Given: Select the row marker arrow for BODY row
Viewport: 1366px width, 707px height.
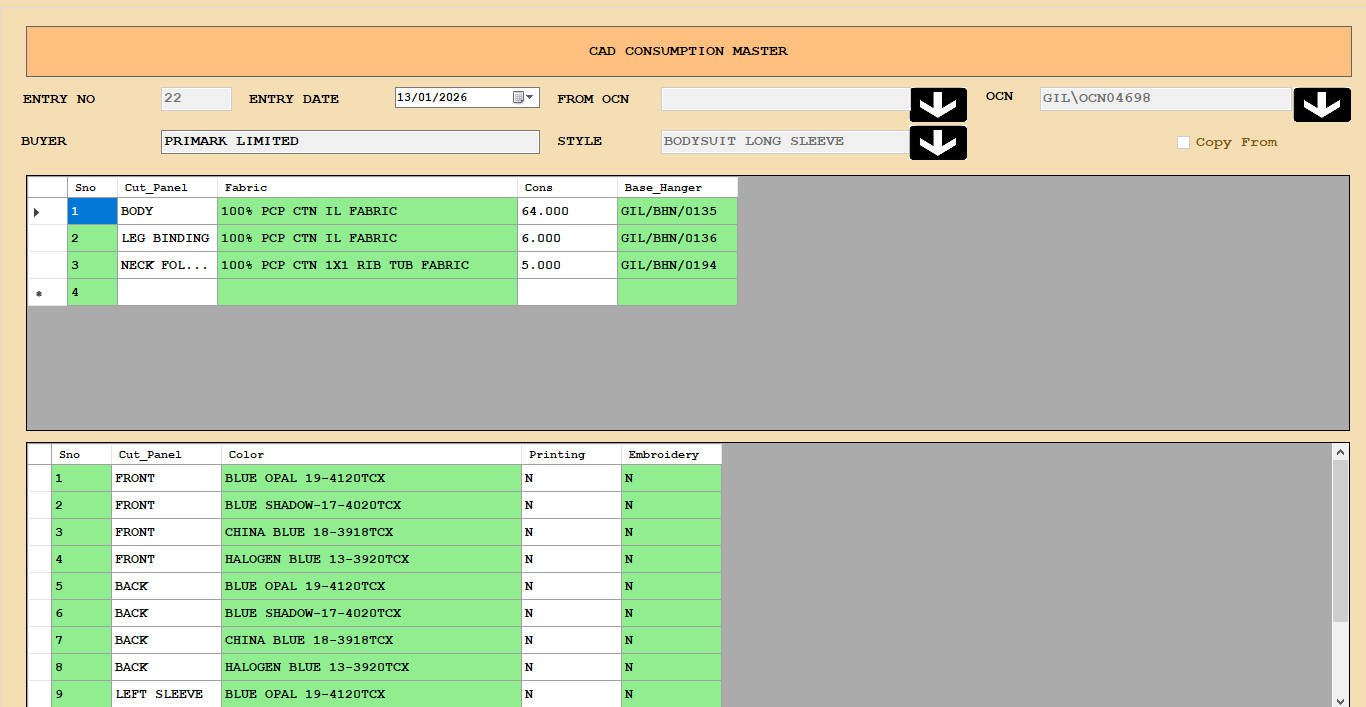Looking at the screenshot, I should pyautogui.click(x=37, y=212).
